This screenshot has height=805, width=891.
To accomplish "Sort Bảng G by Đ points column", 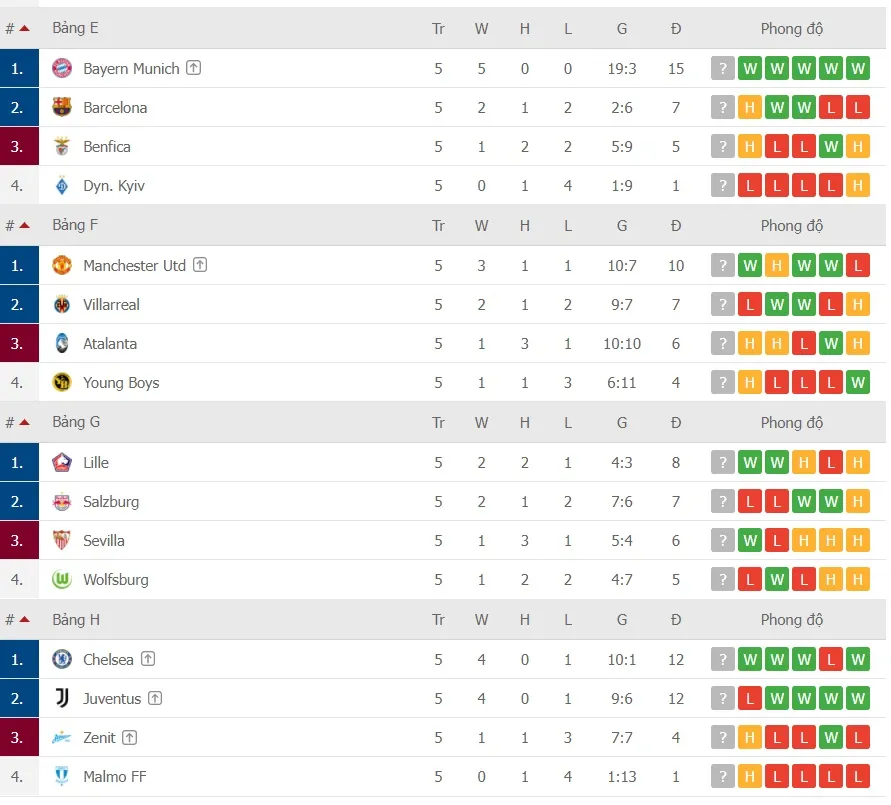I will (676, 423).
